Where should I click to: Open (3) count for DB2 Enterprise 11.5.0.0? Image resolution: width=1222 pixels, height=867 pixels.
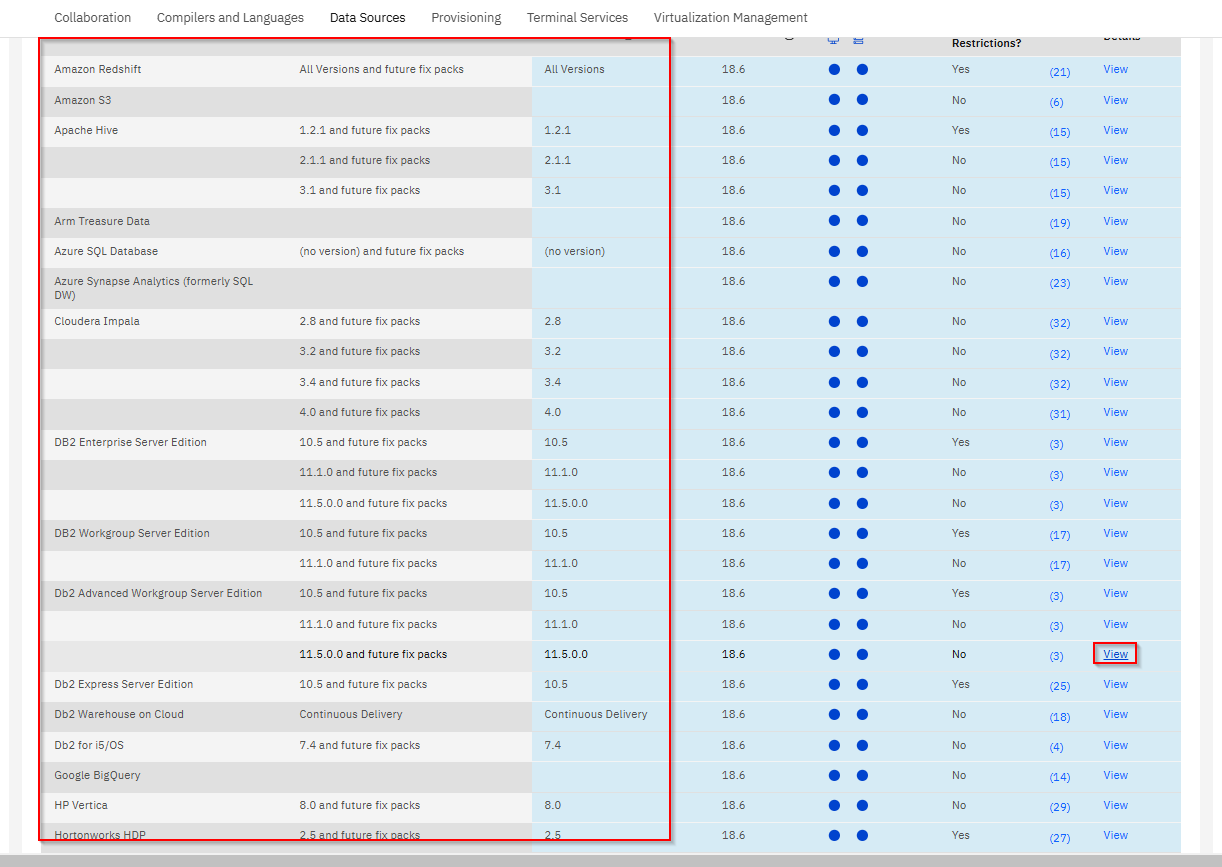tap(1057, 505)
